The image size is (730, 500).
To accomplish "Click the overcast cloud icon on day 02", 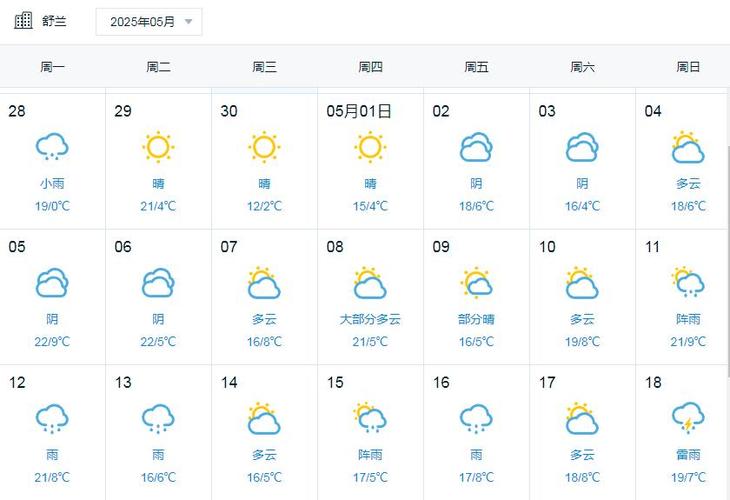I will click(x=476, y=147).
